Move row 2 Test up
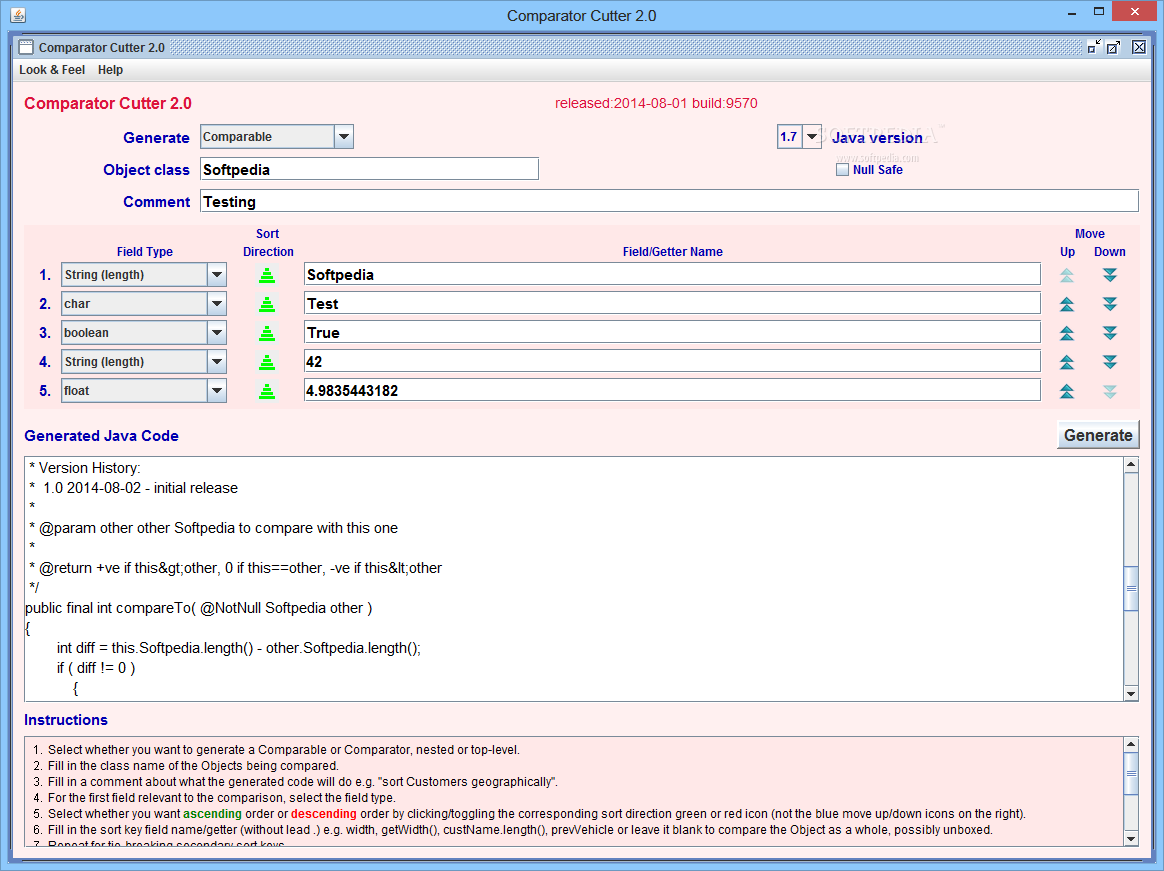Screen dimensions: 1164x871 (x=1067, y=304)
